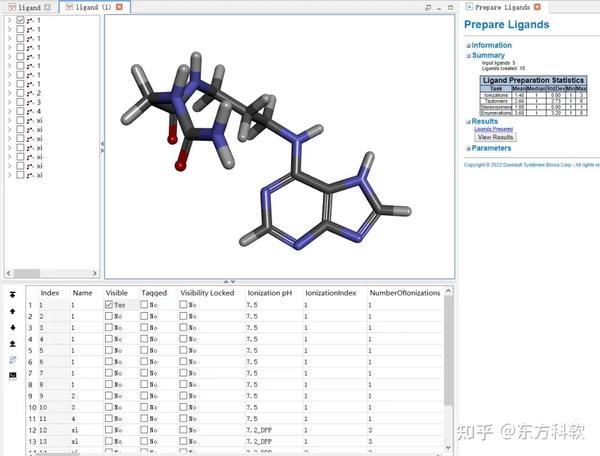The height and width of the screenshot is (456, 600).
Task: Click the Ionization pH column header
Action: click(x=269, y=293)
